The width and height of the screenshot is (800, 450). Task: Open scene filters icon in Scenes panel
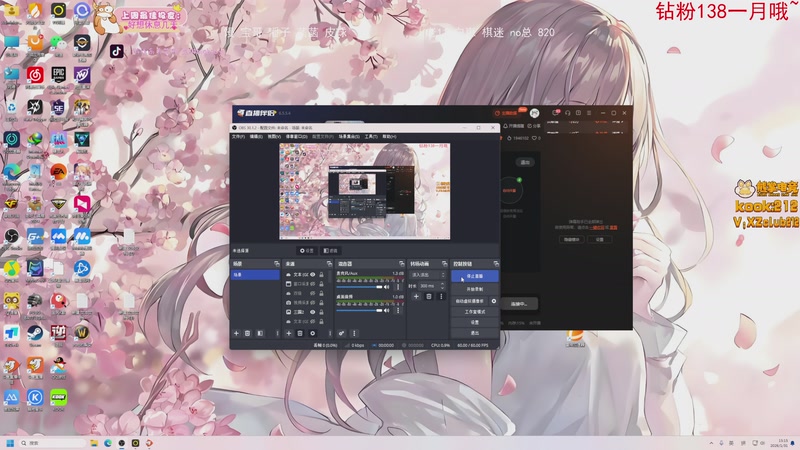[260, 333]
